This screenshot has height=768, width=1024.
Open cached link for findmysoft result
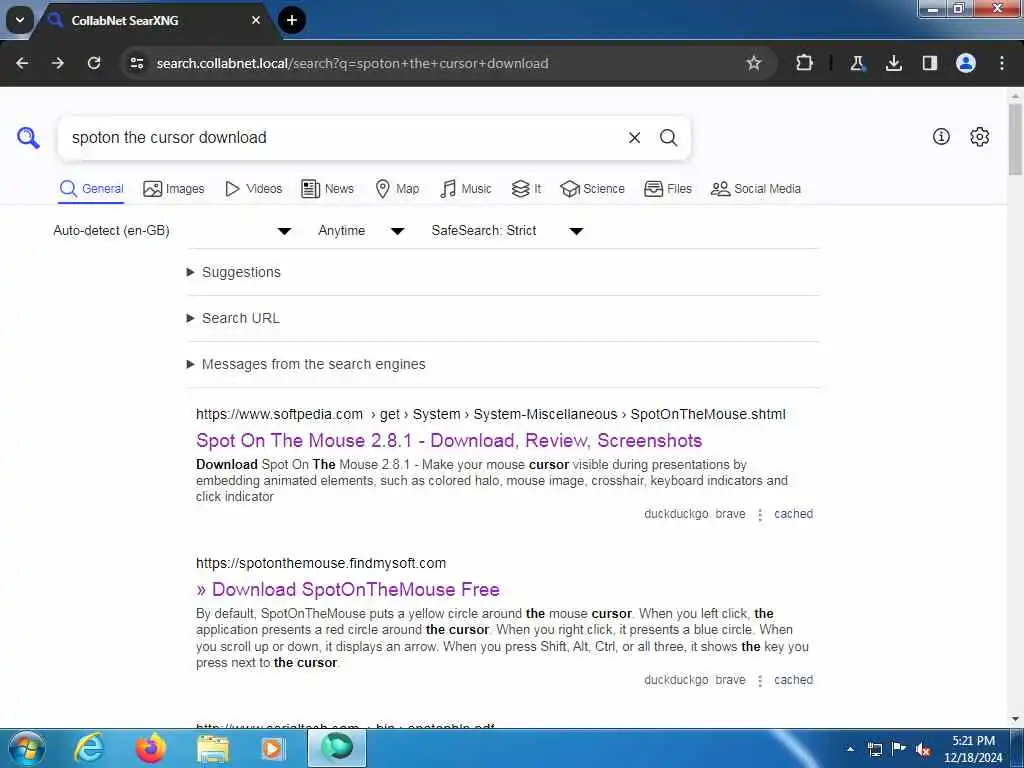(793, 680)
